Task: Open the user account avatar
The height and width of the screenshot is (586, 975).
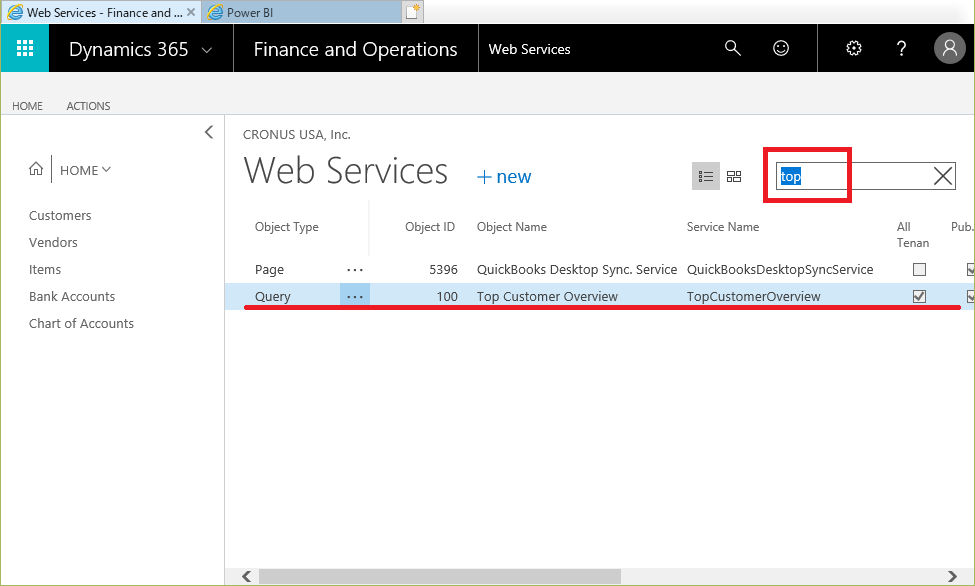Action: tap(950, 48)
